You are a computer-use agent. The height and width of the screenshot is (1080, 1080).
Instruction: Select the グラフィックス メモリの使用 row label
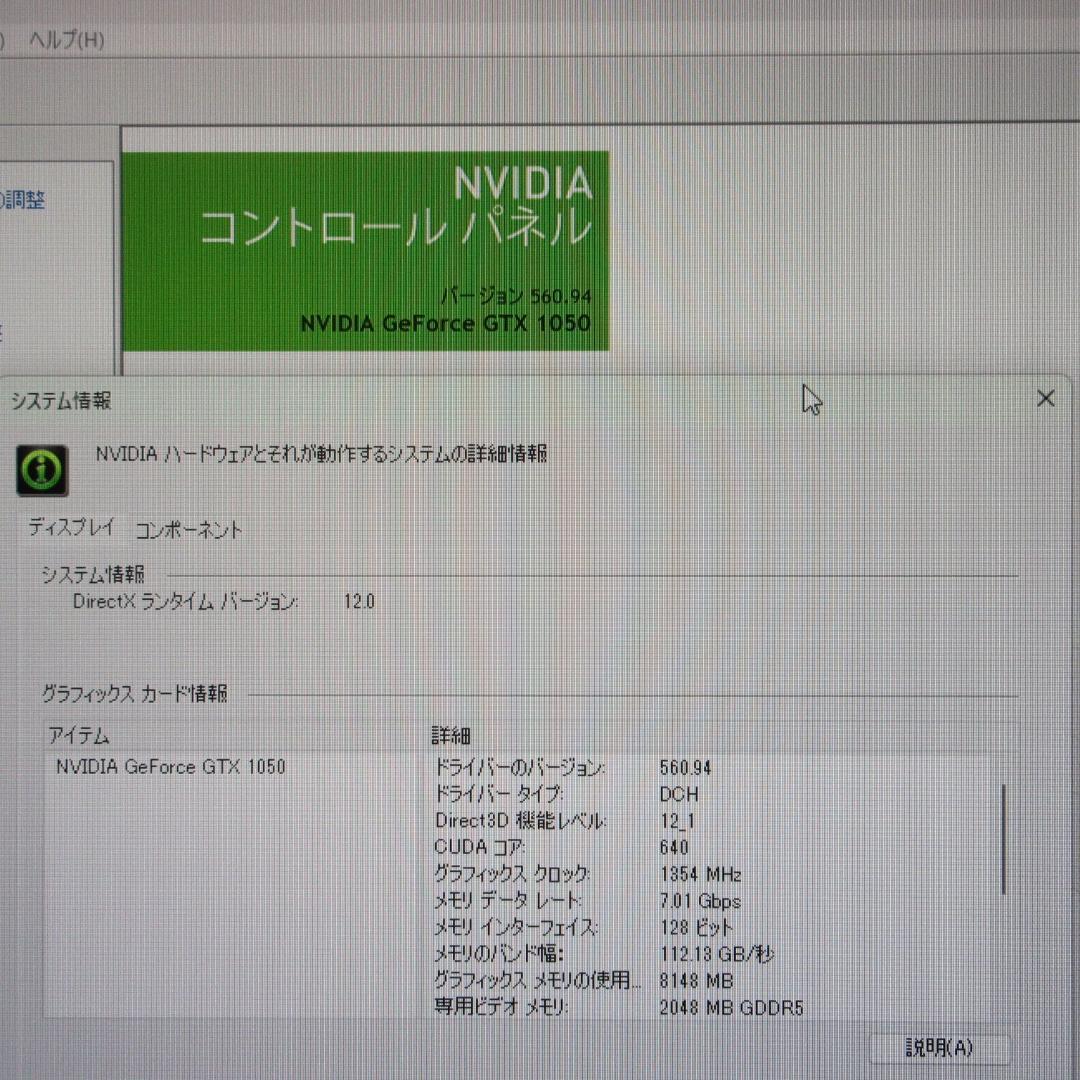coord(537,979)
